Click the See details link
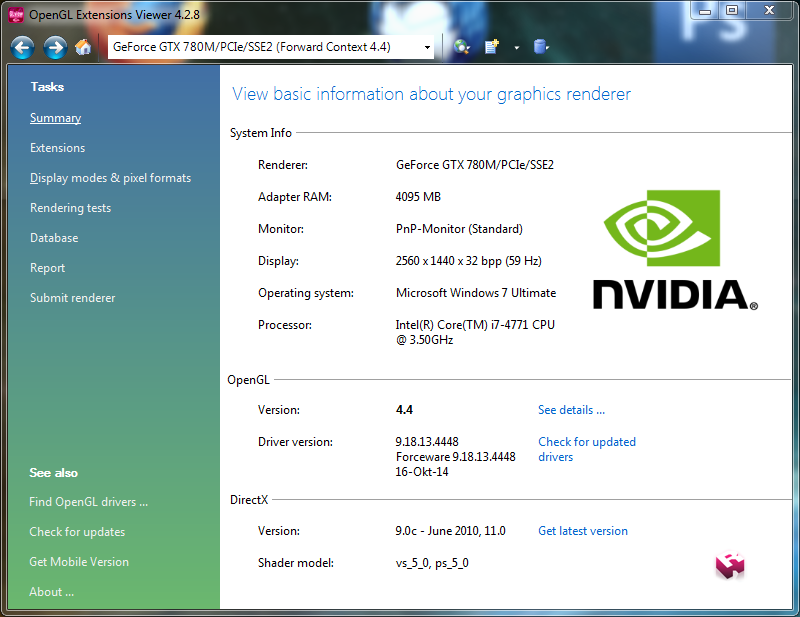This screenshot has width=800, height=617. tap(571, 410)
